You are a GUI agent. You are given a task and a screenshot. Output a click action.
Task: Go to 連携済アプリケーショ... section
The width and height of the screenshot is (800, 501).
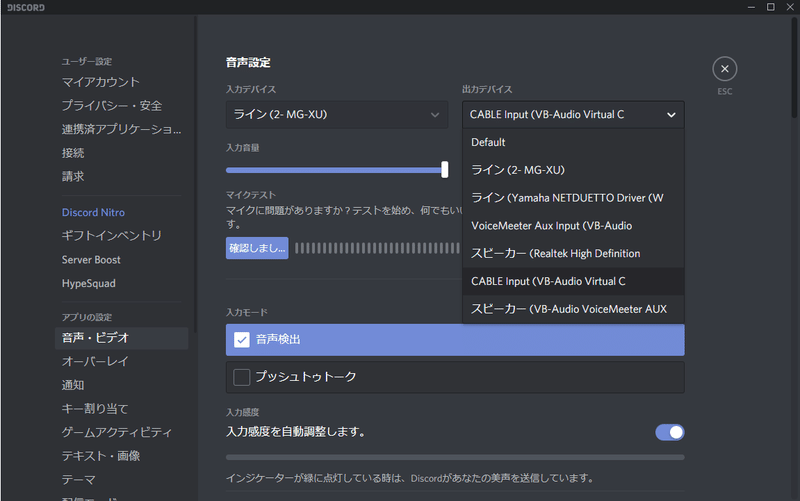tap(121, 129)
